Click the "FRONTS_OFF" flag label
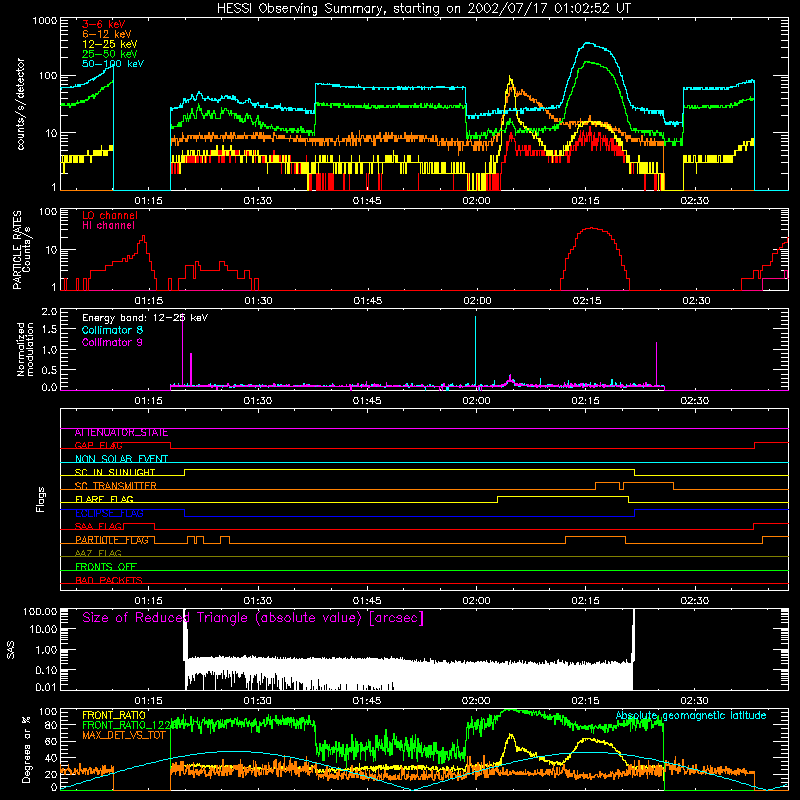 [x=106, y=567]
